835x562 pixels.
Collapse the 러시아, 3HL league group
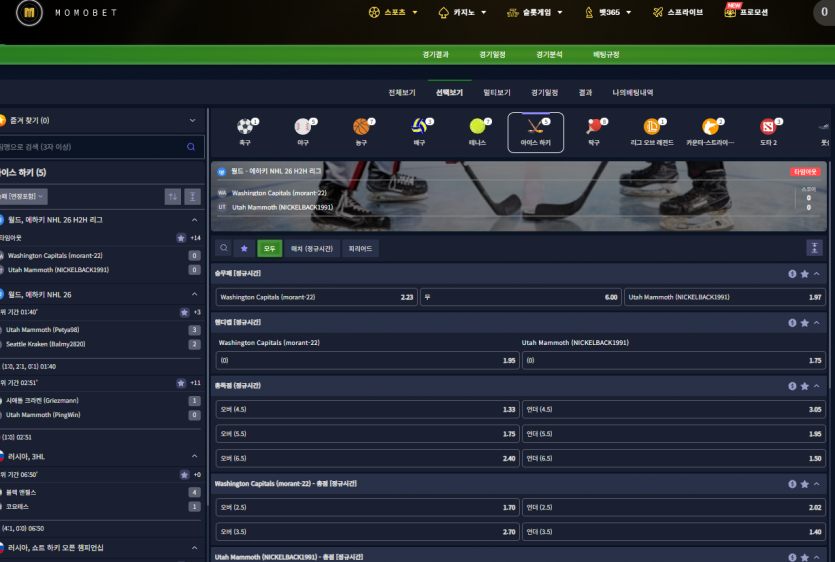coord(194,457)
